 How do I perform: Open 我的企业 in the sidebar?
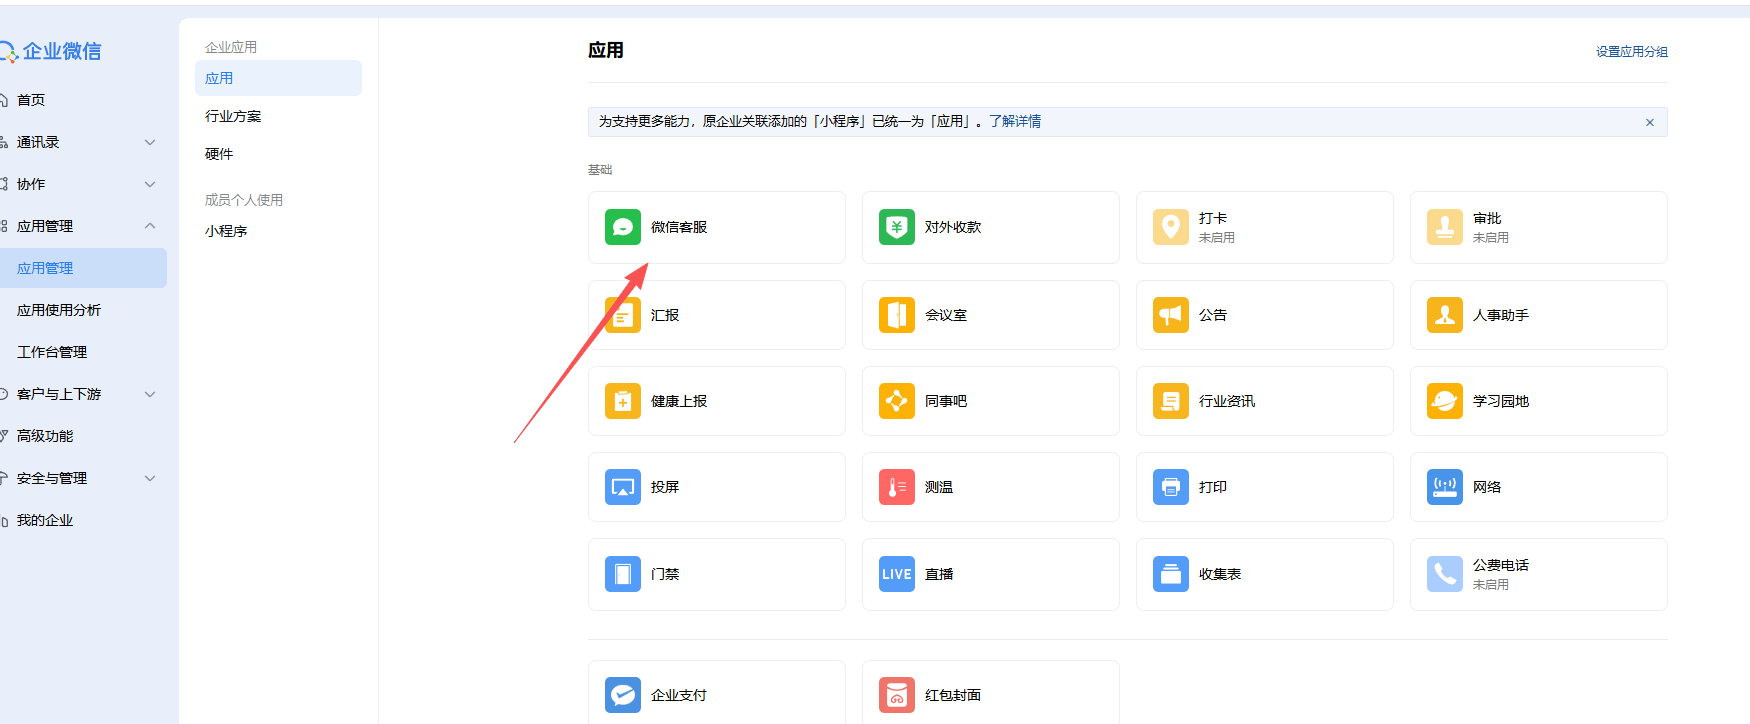point(45,520)
